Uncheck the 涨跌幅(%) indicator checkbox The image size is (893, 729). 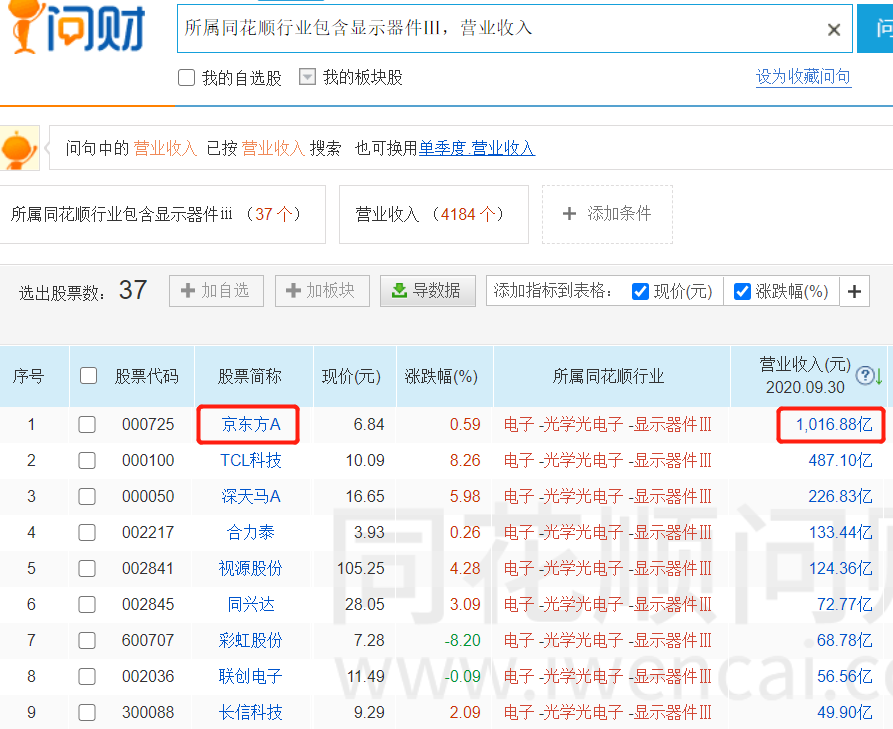742,292
